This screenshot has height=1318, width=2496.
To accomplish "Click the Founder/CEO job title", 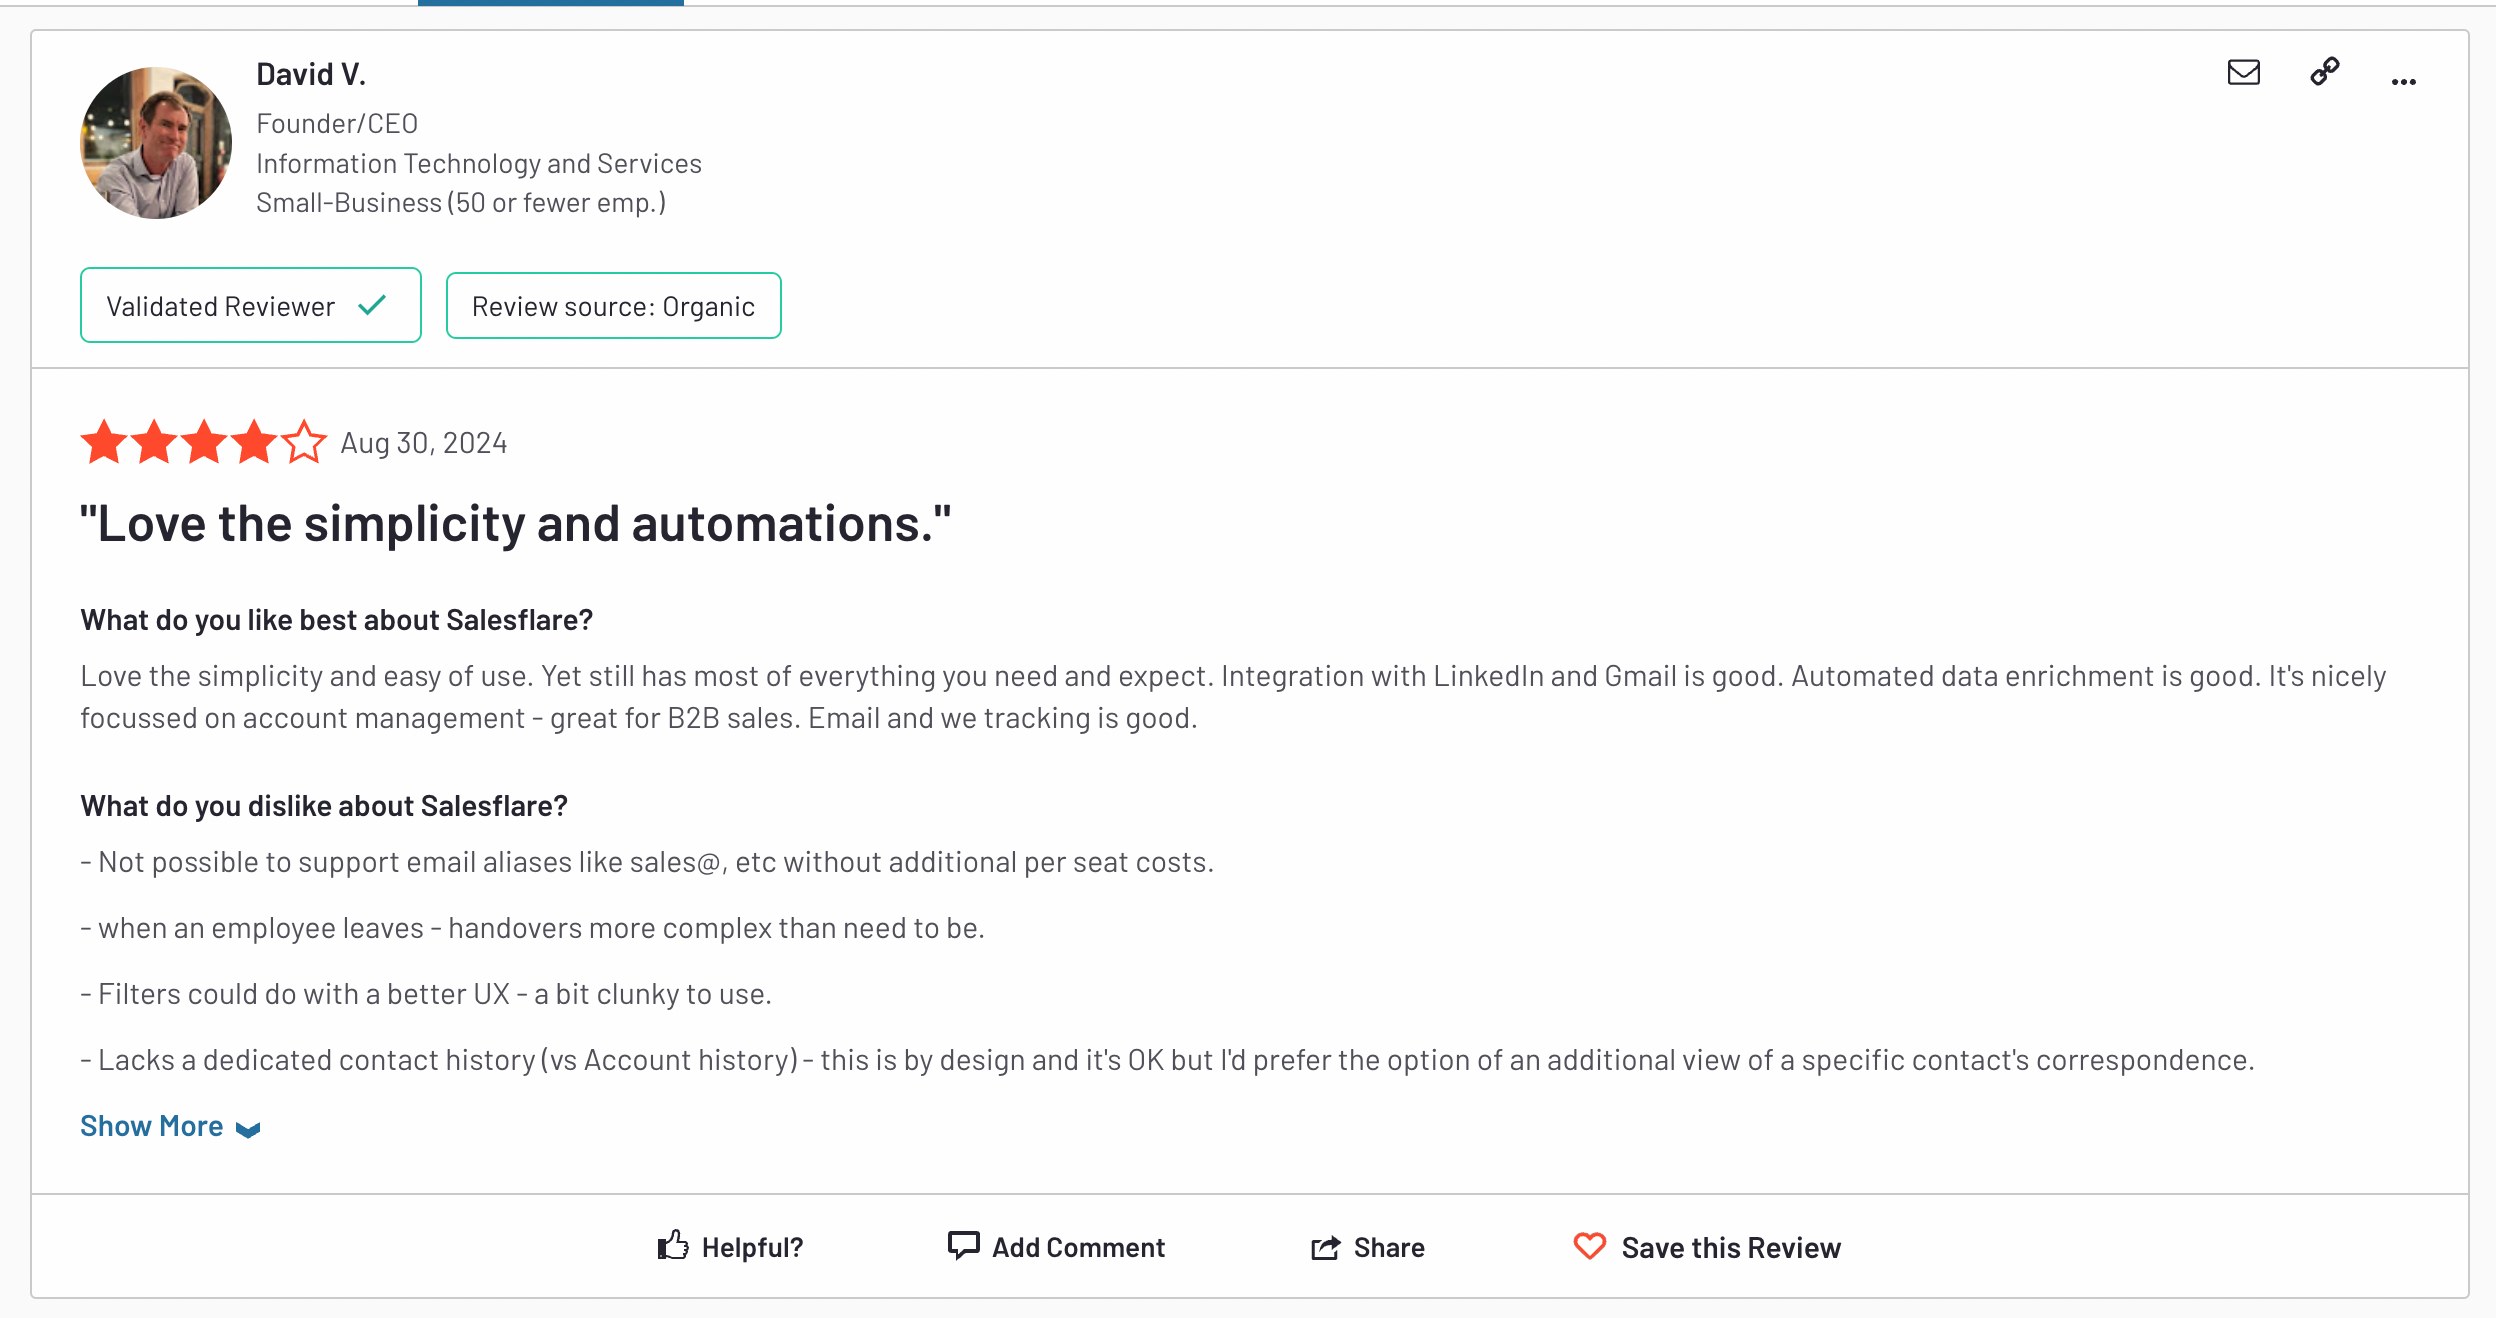I will (337, 123).
